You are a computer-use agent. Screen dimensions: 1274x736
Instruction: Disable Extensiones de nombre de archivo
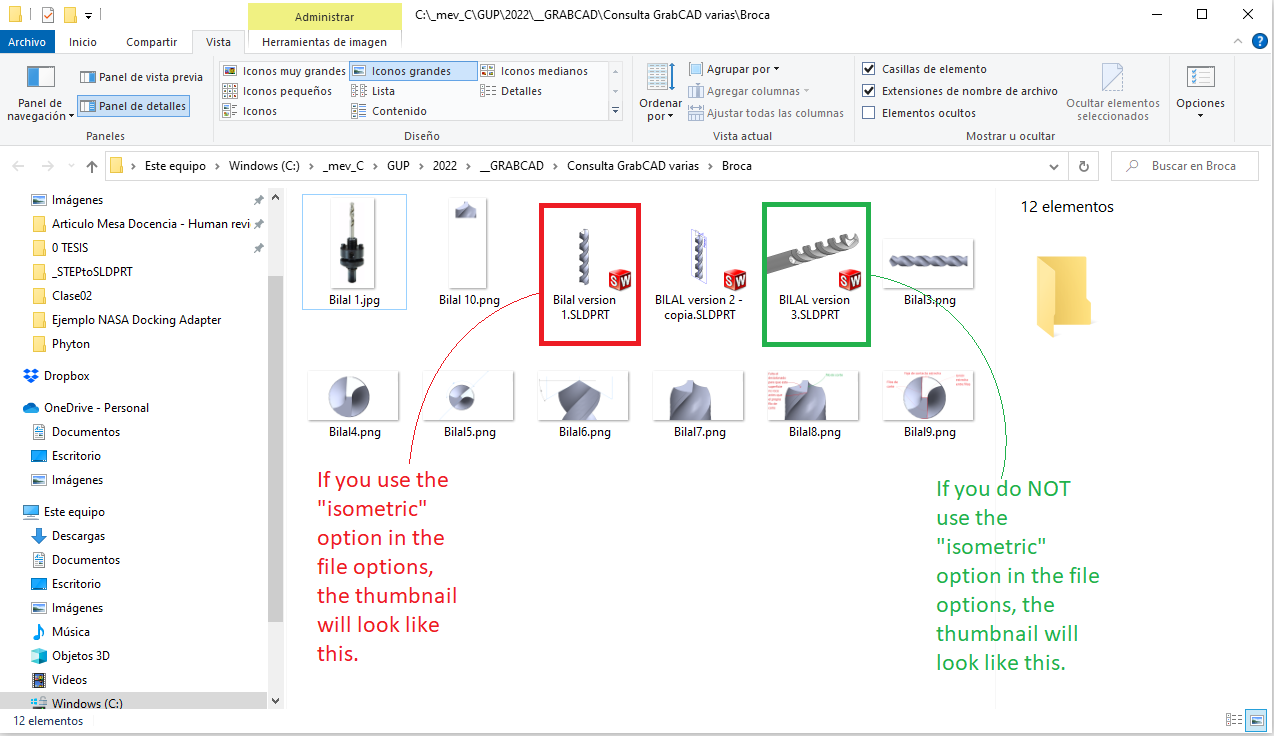pos(869,90)
